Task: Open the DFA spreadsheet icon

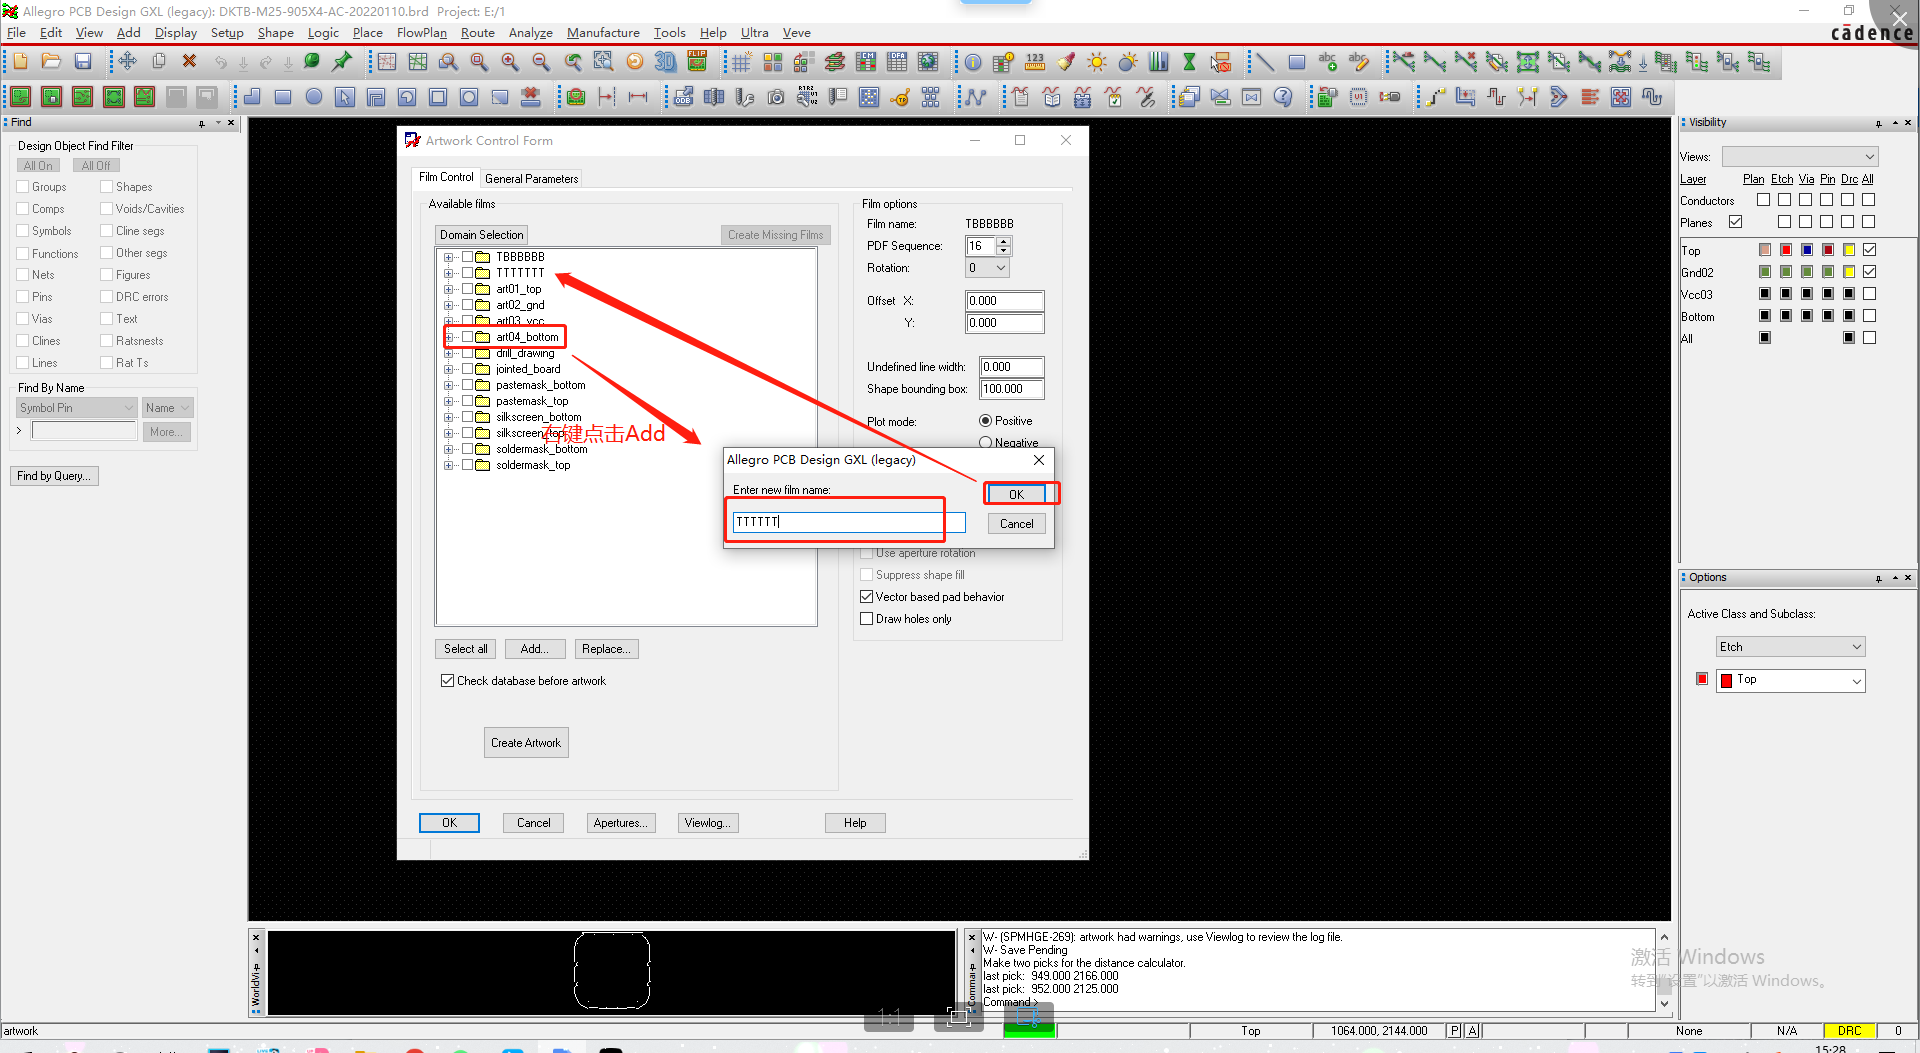Action: [x=897, y=62]
